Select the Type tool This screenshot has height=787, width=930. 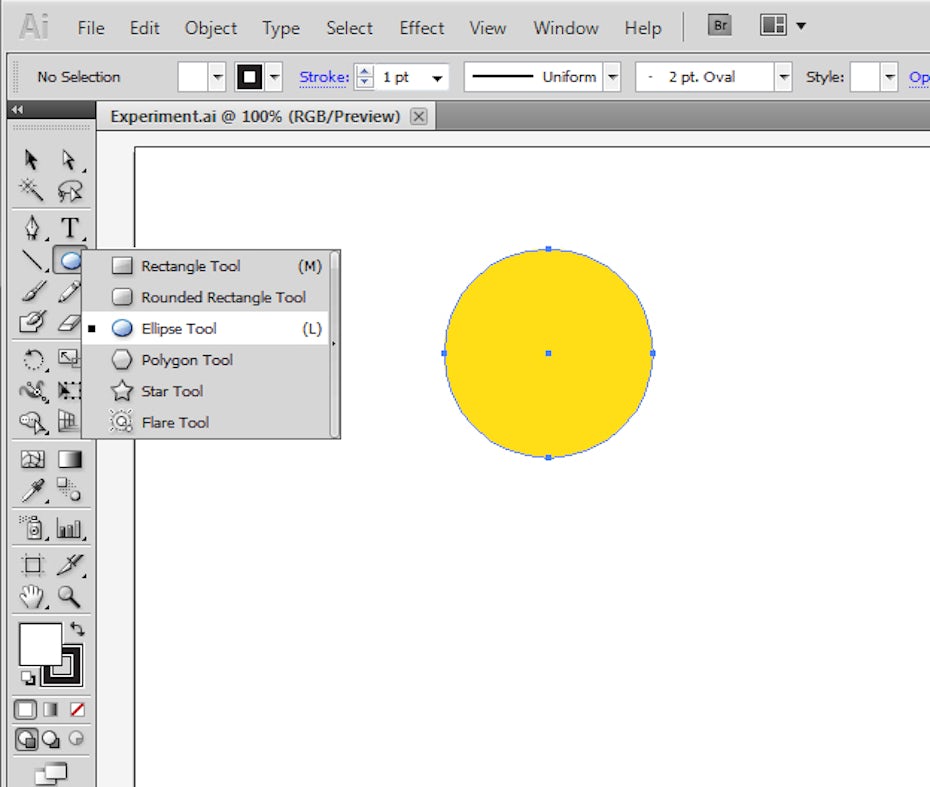click(69, 227)
